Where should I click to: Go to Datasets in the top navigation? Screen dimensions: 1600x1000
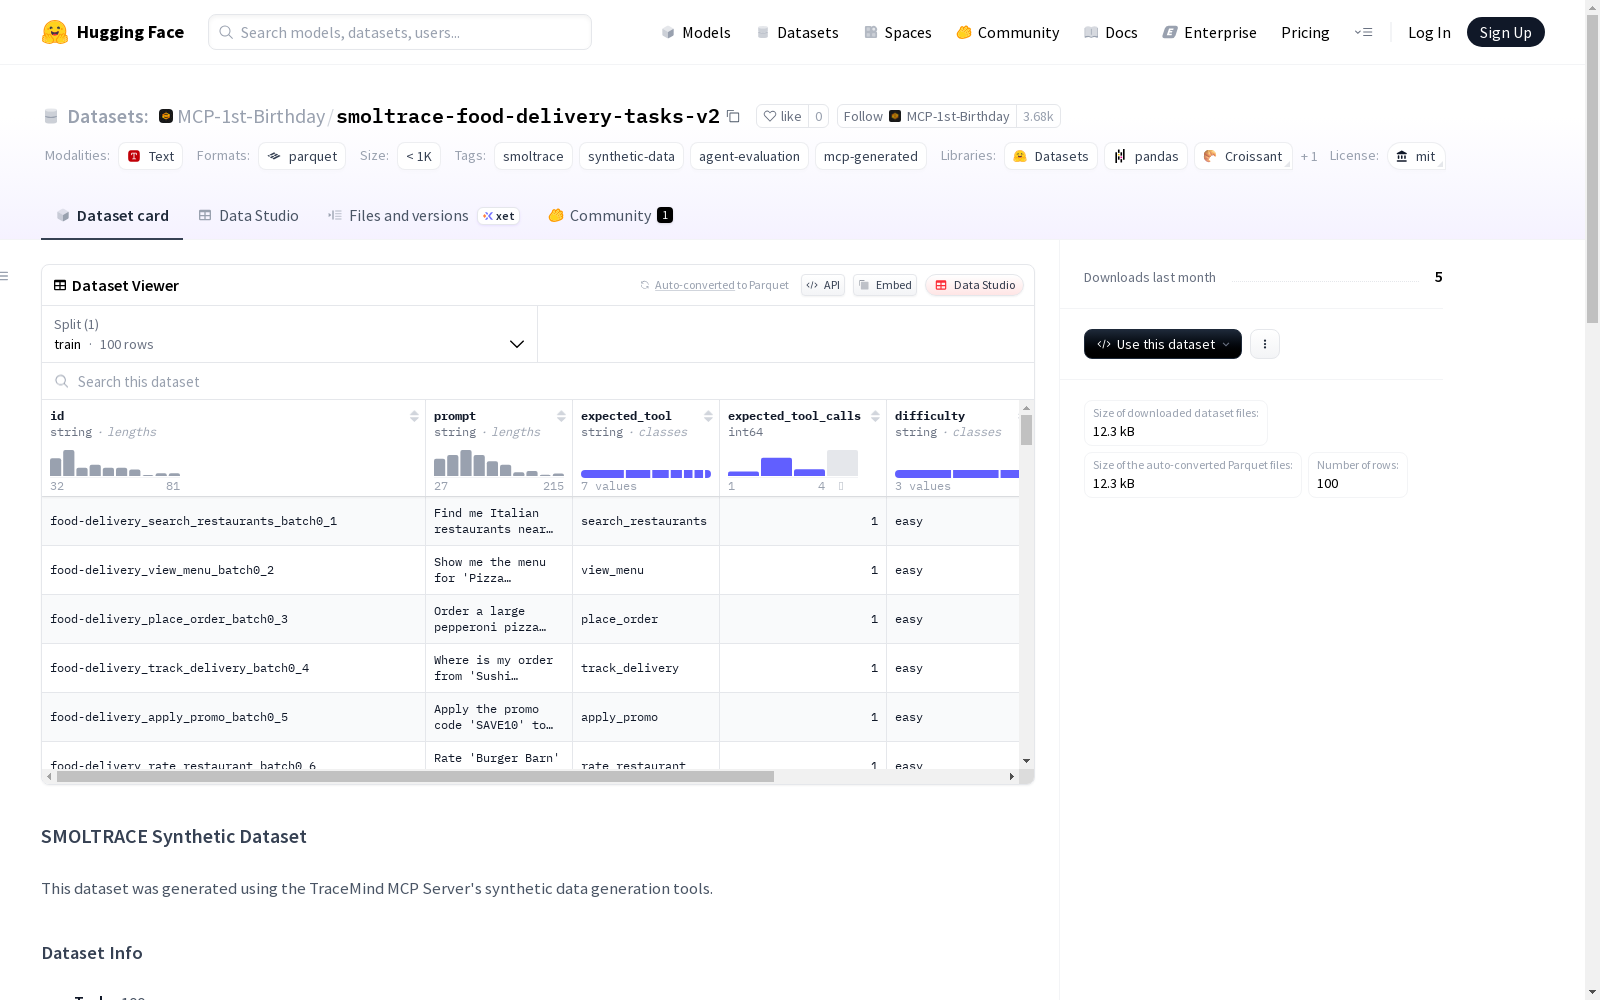tap(797, 32)
